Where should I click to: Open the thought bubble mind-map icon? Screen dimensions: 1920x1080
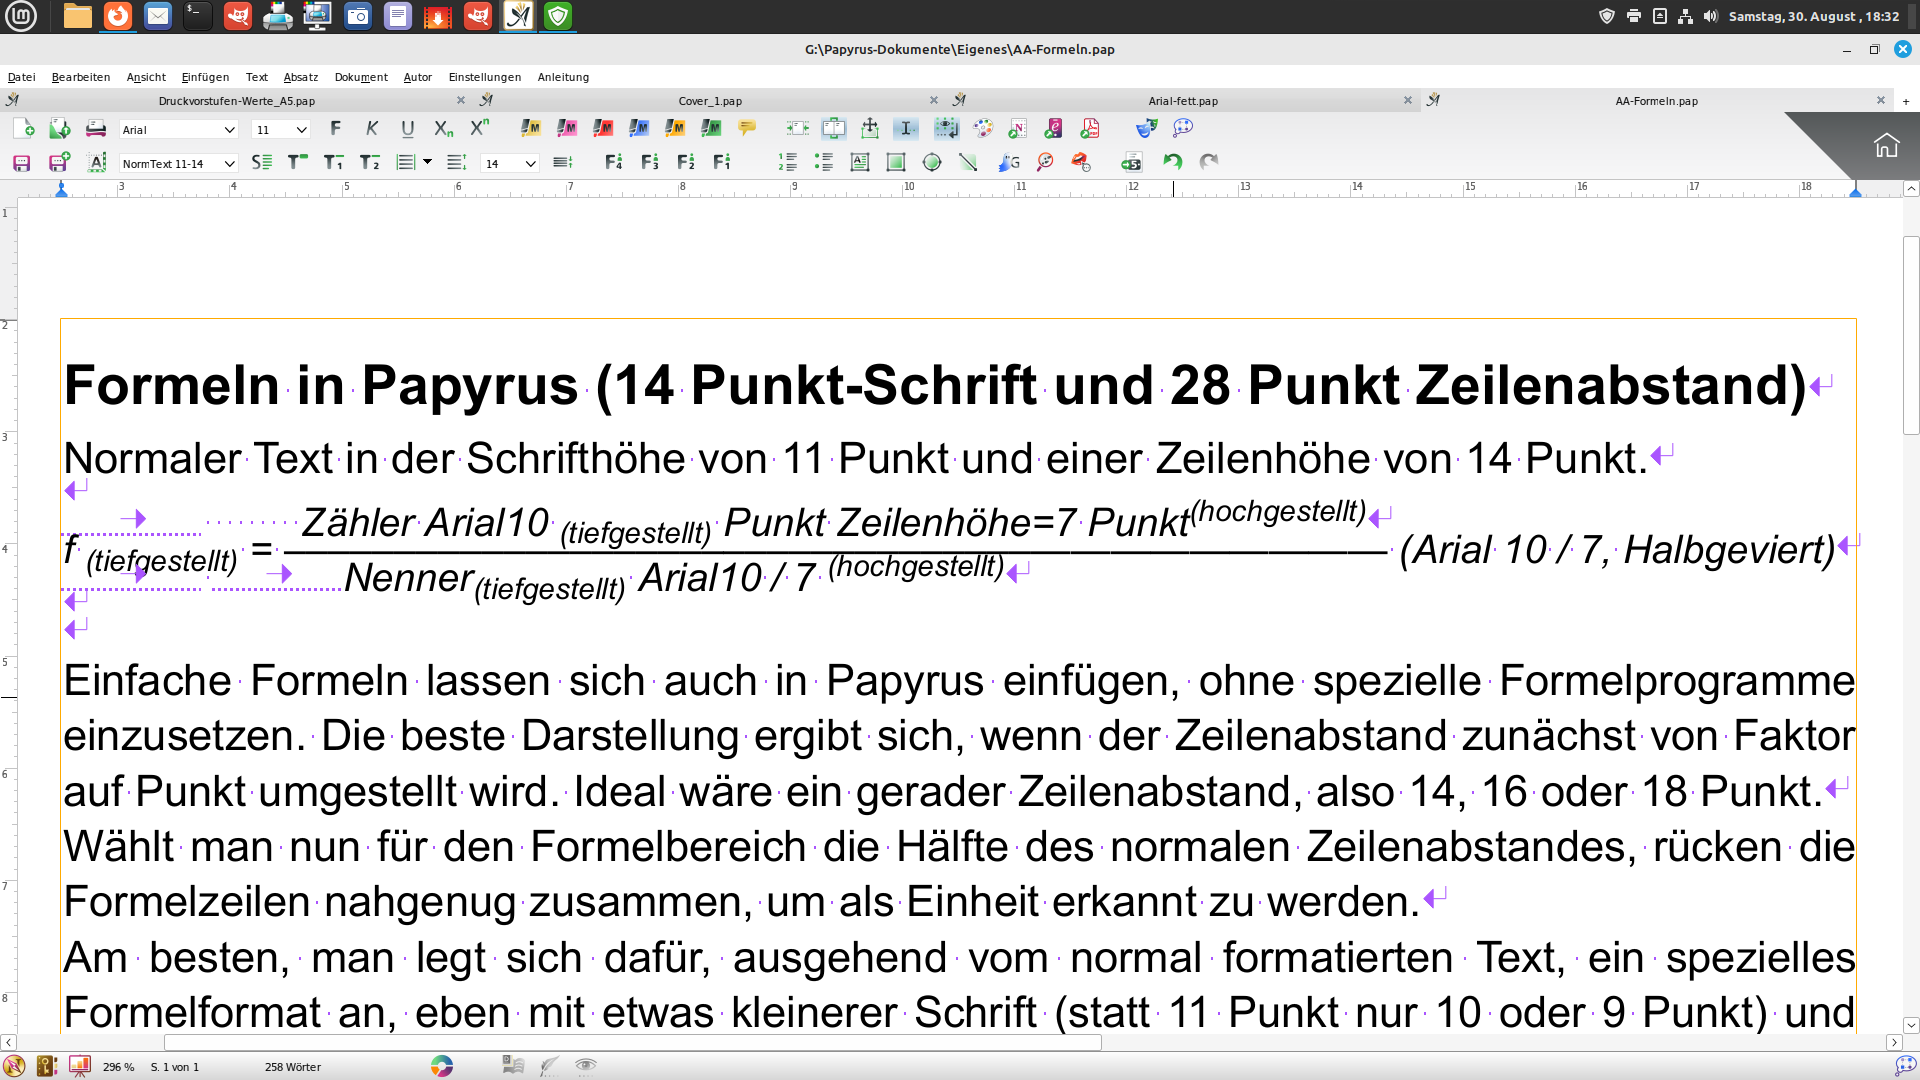click(x=1183, y=128)
